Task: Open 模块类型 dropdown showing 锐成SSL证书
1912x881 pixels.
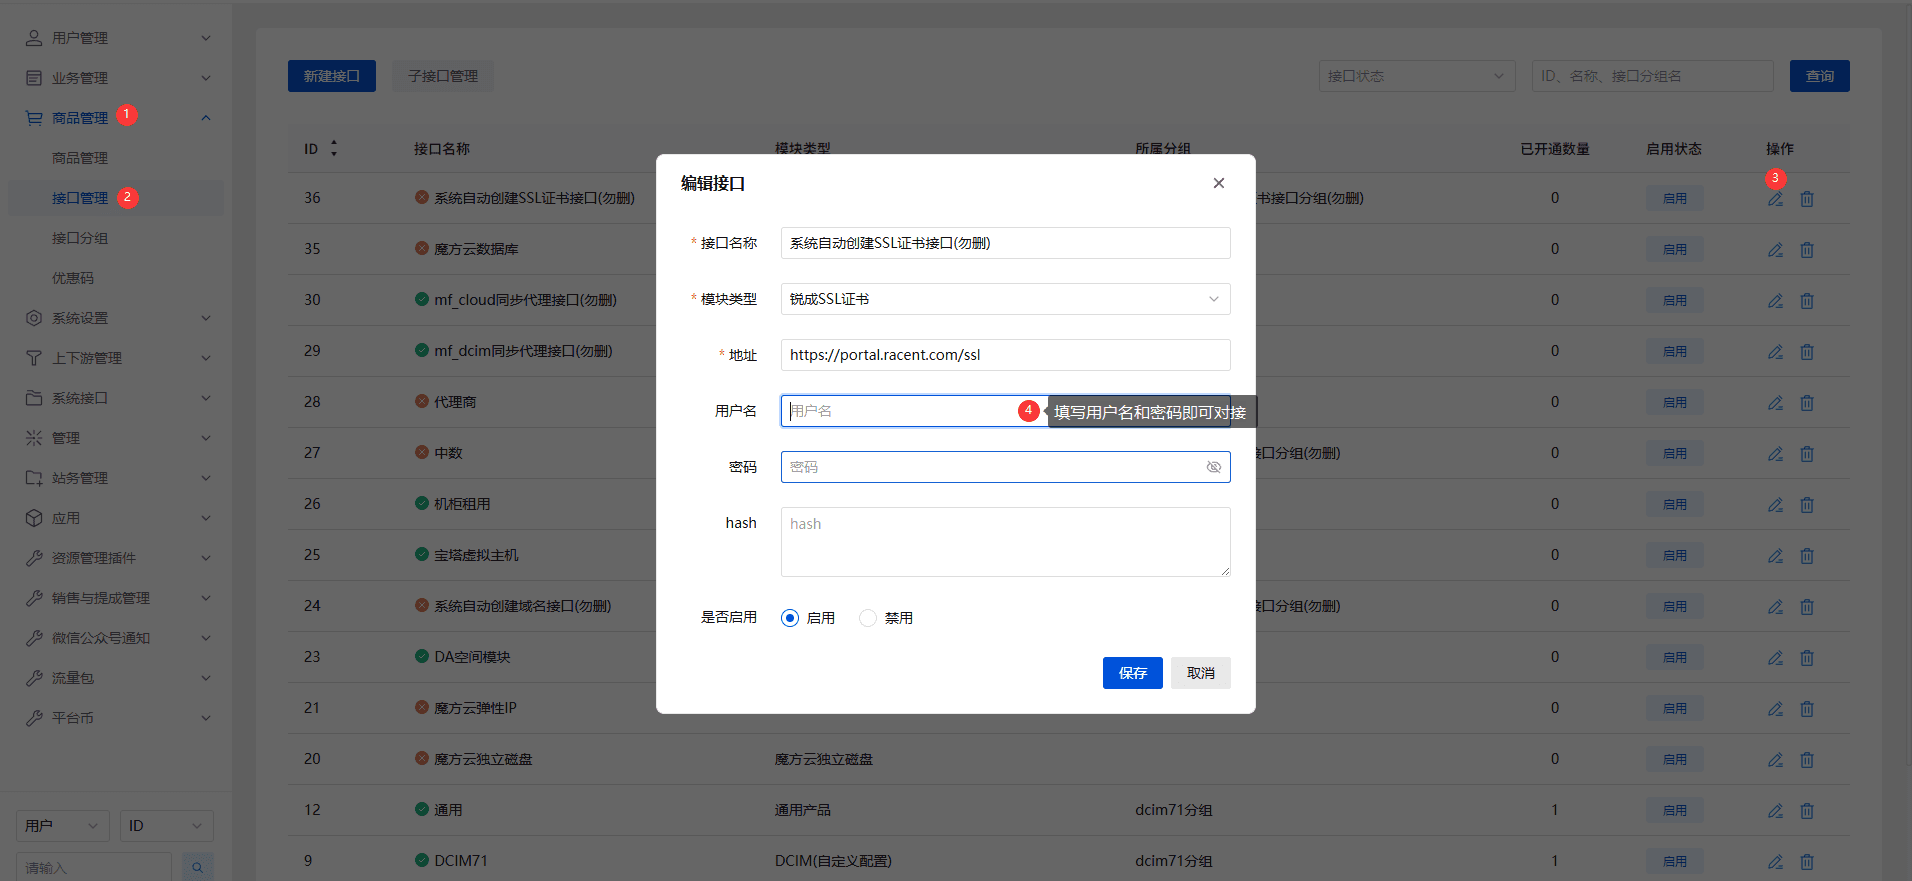Action: click(1005, 299)
